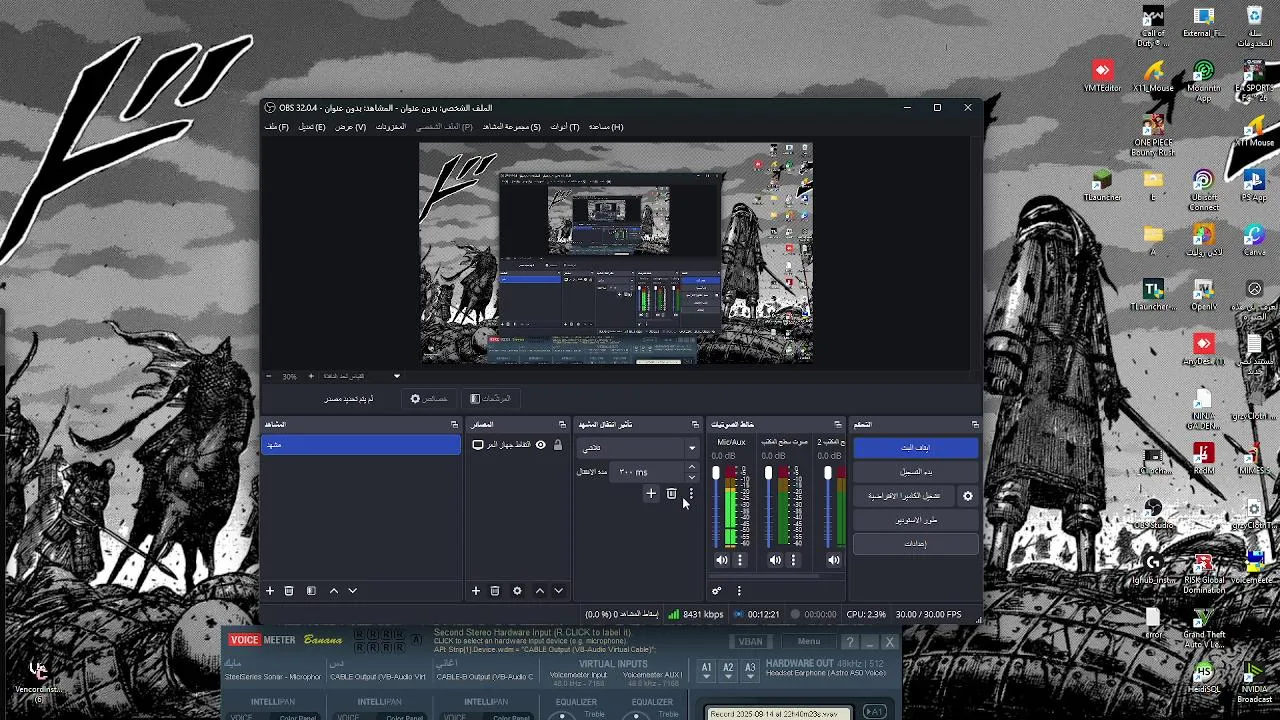1280x720 pixels.
Task: Open Tools (T) menu in OBS
Action: click(x=565, y=127)
